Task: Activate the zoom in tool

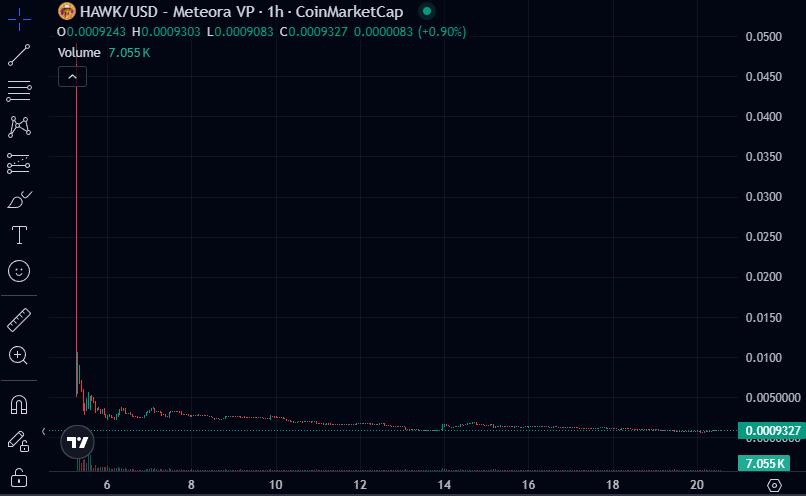Action: [19, 356]
